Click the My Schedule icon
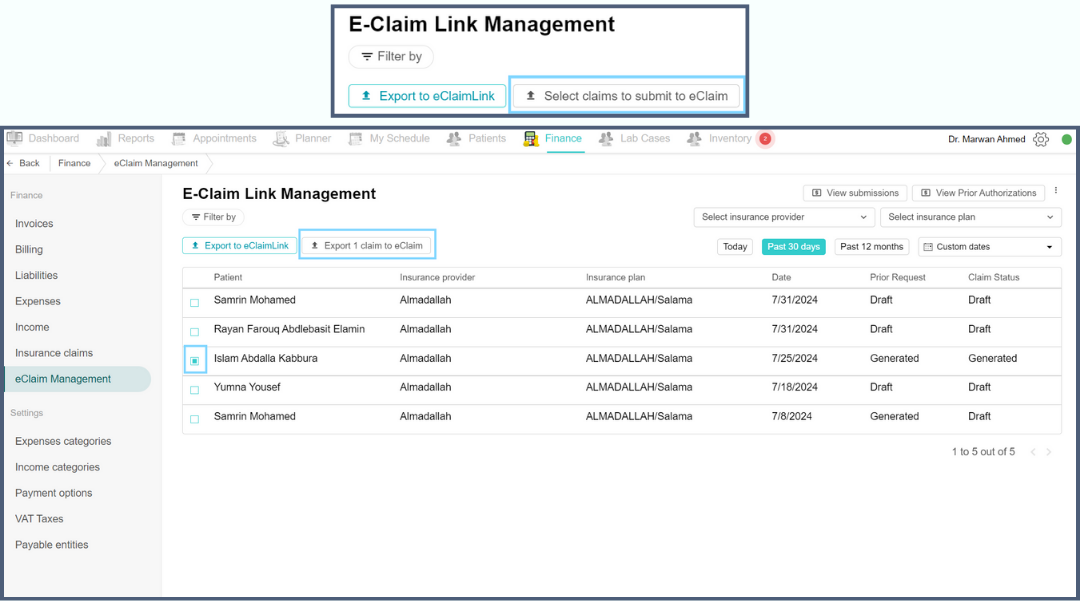The image size is (1080, 601). coord(355,139)
